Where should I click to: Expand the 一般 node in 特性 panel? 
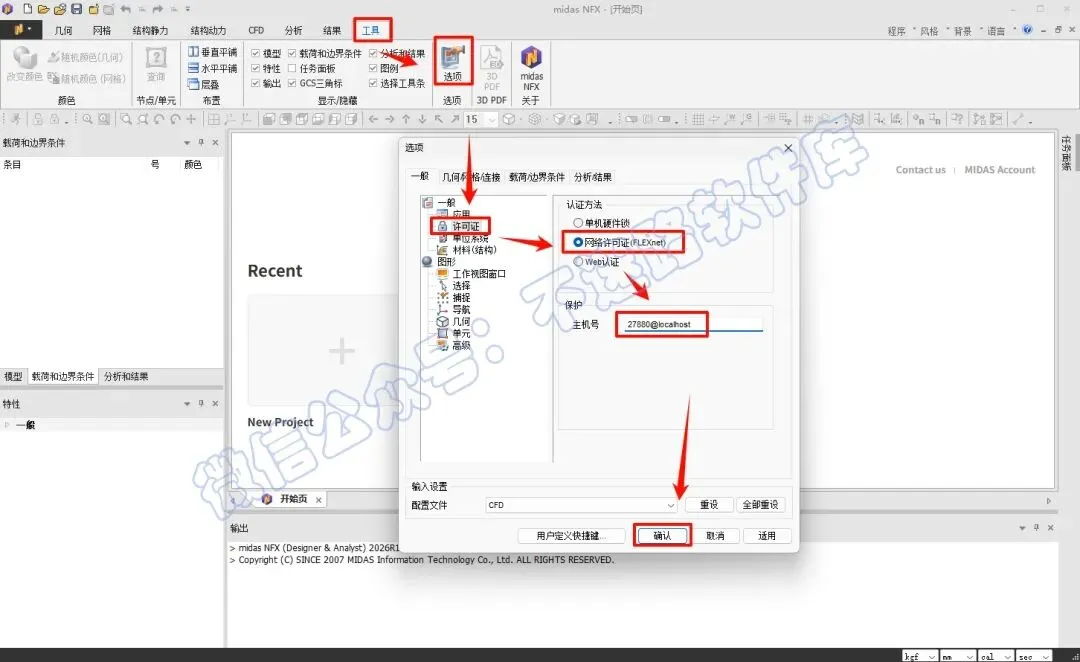7,425
